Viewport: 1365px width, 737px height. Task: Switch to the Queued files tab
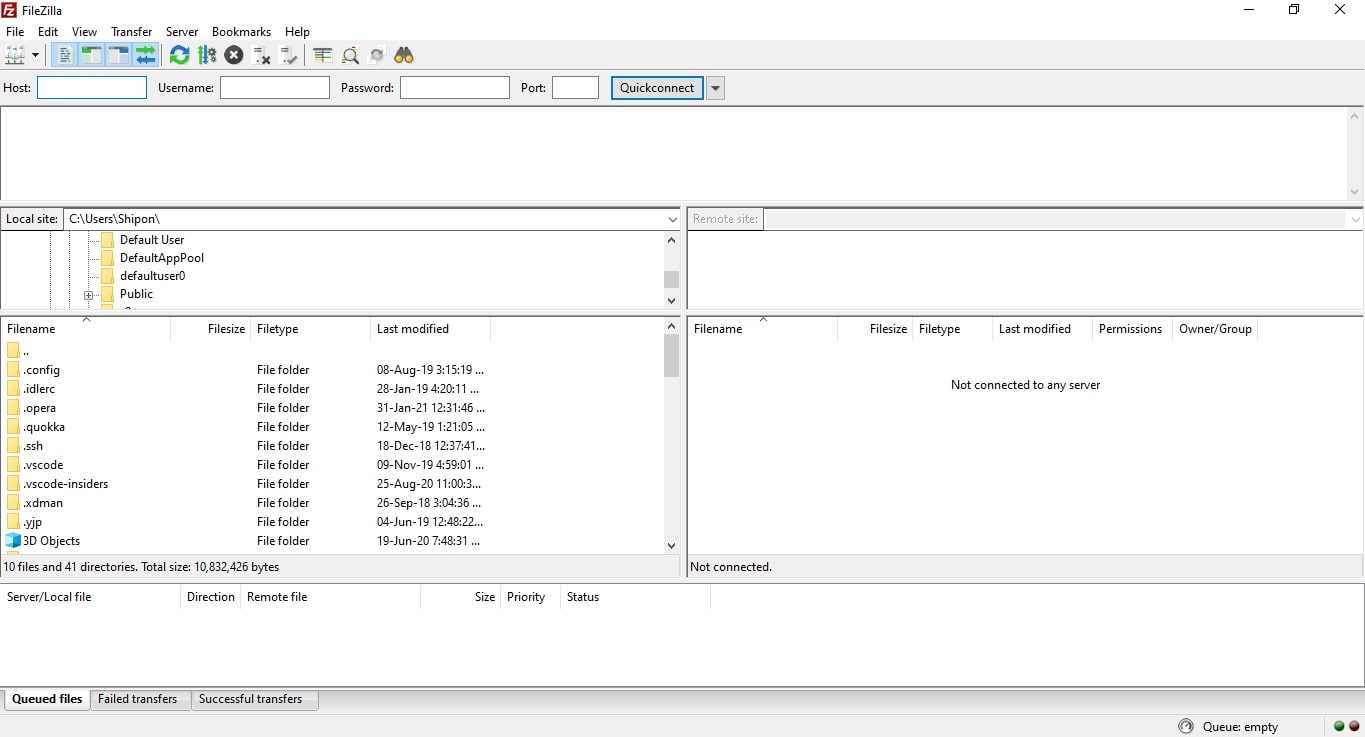tap(47, 699)
